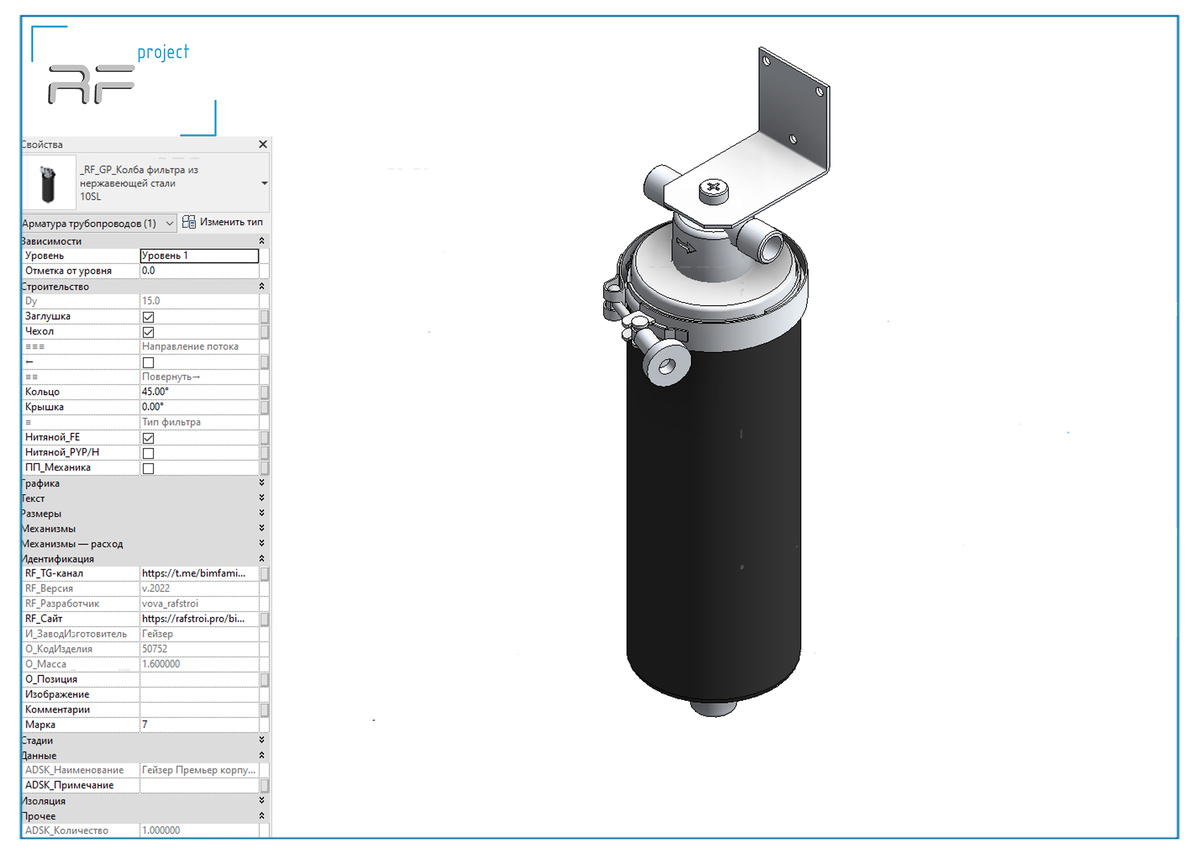Click associate-parameter button in О_Позиция row

[x=264, y=679]
